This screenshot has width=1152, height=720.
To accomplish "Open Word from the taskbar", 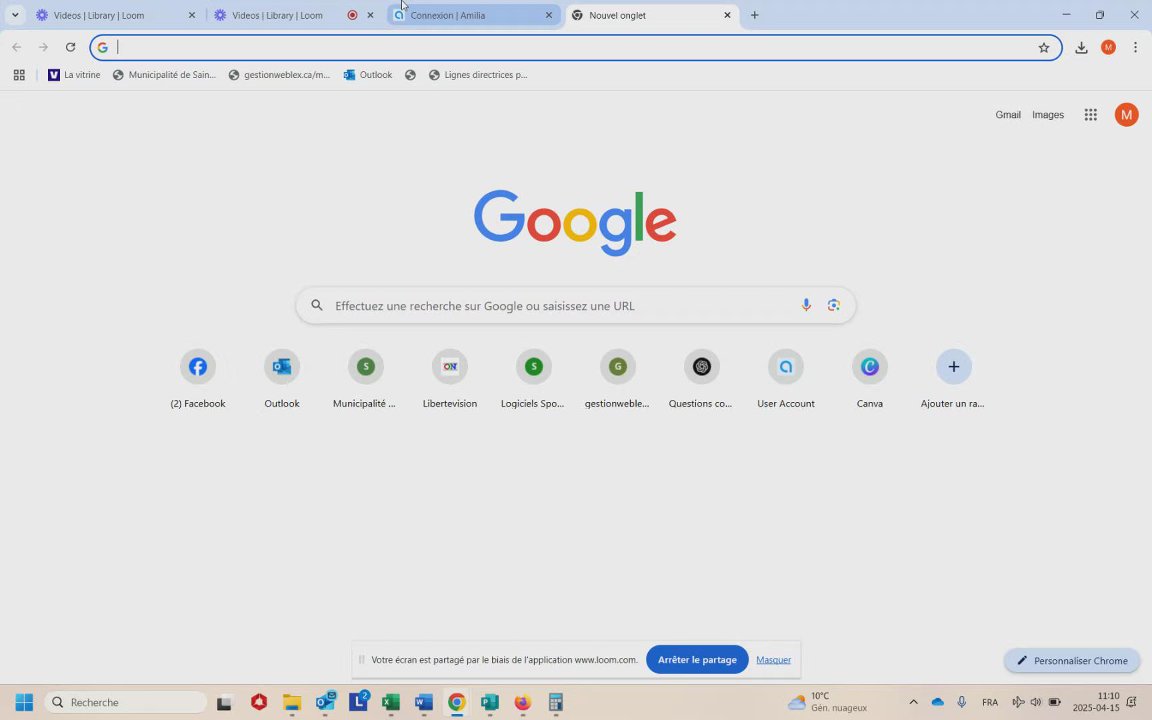I will [424, 702].
